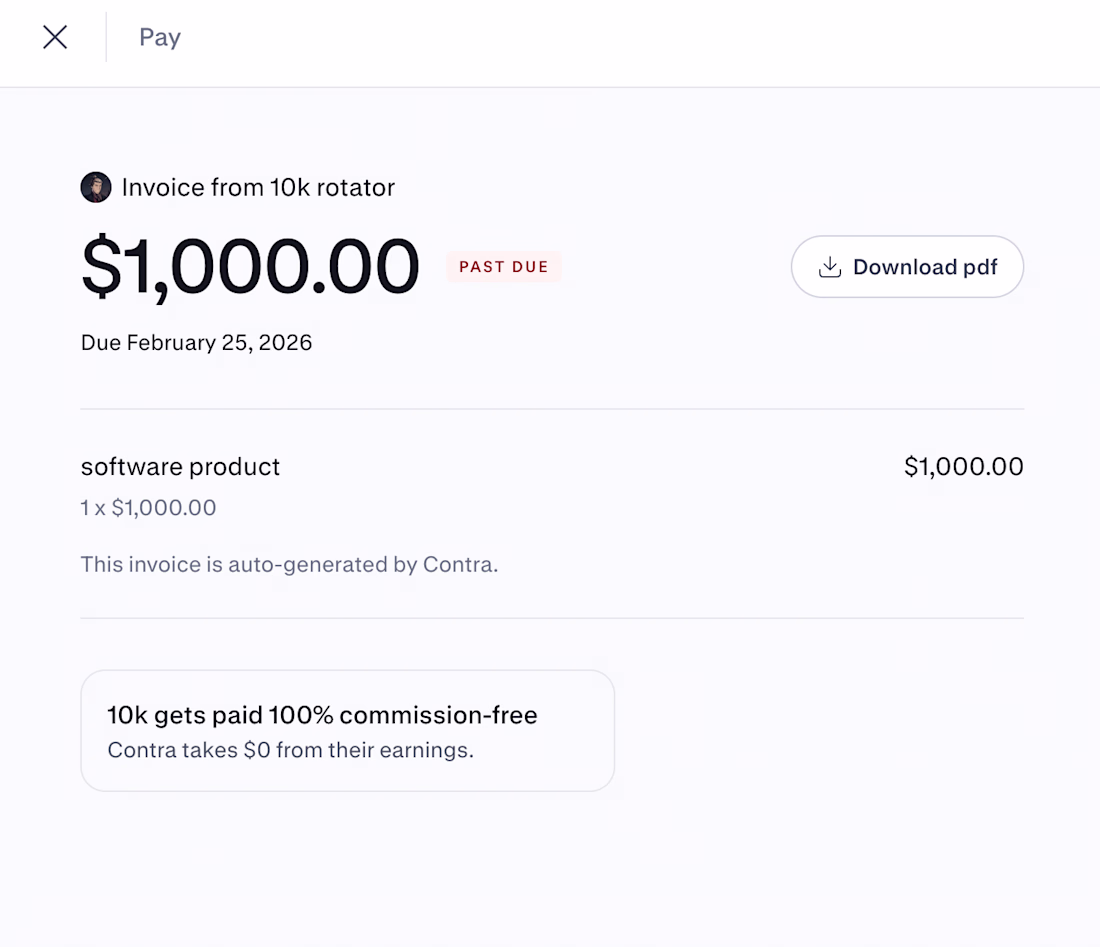Screen dimensions: 1100x947
Task: Click the download arrow icon
Action: 829,267
